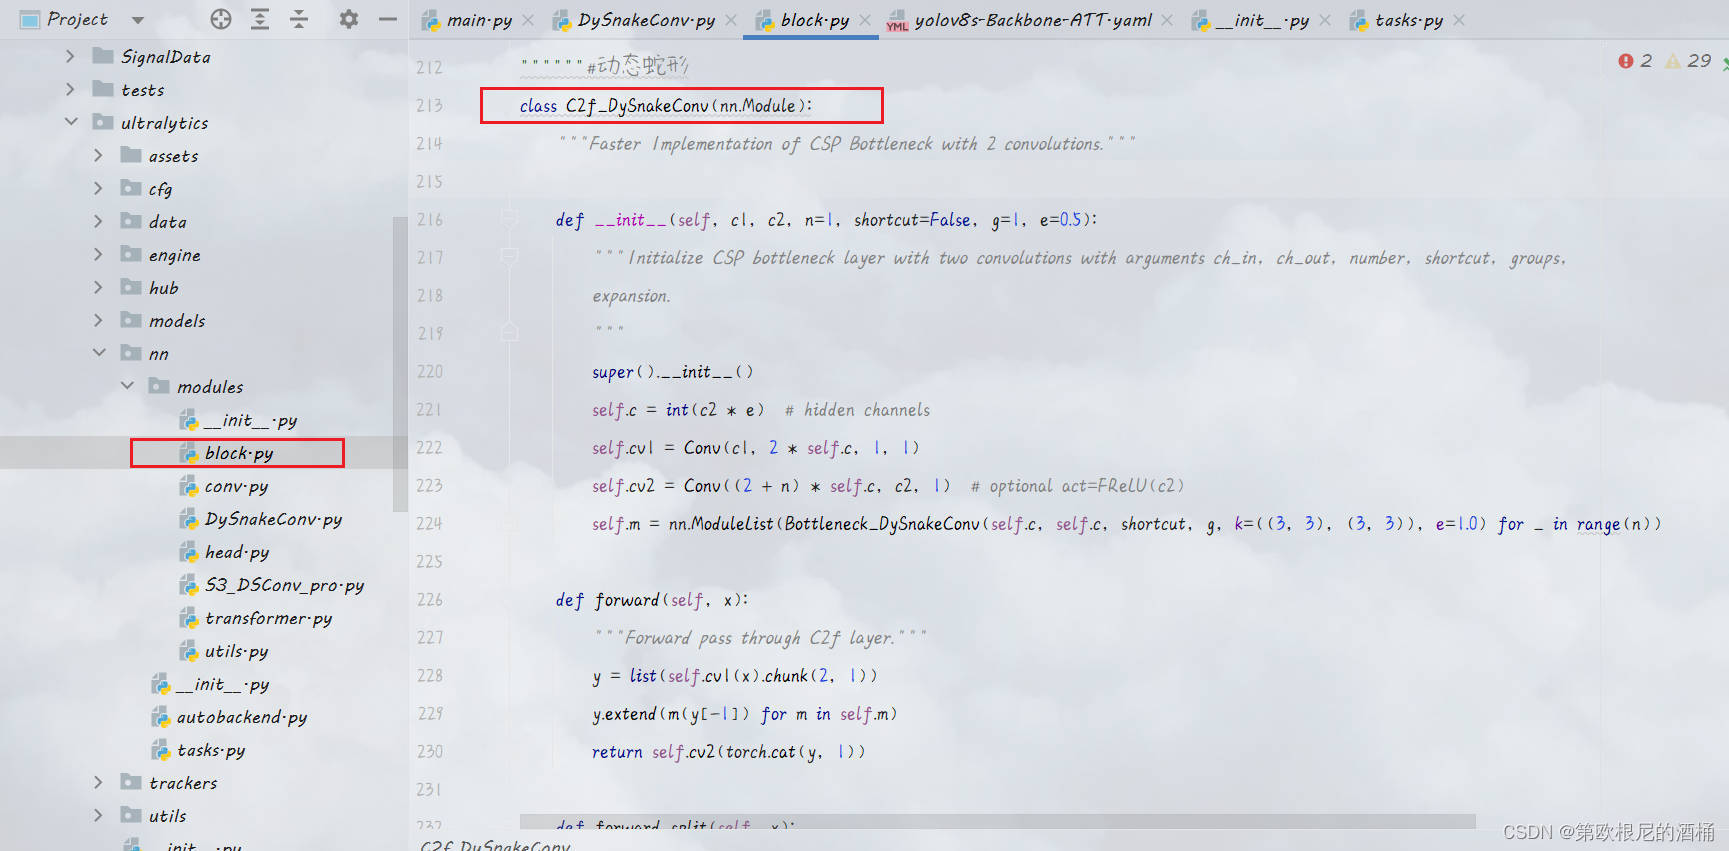Click line number 224 in gutter
Screen dimensions: 1729x851
point(429,524)
